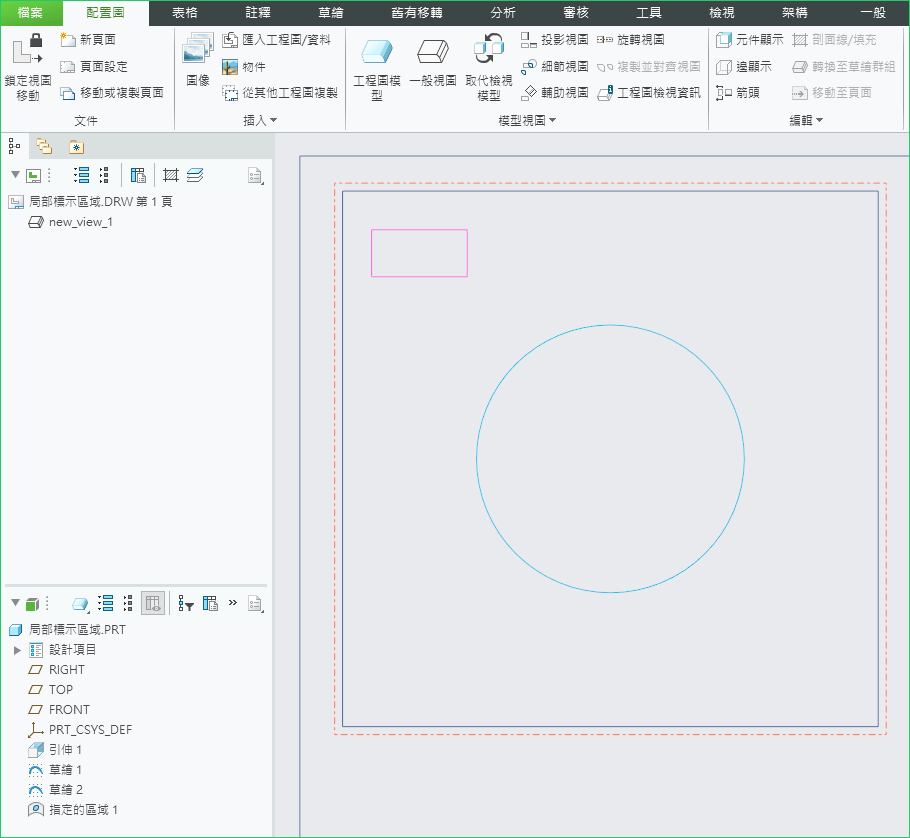910x838 pixels.
Task: Expand the 設計項目 tree node
Action: click(x=17, y=650)
